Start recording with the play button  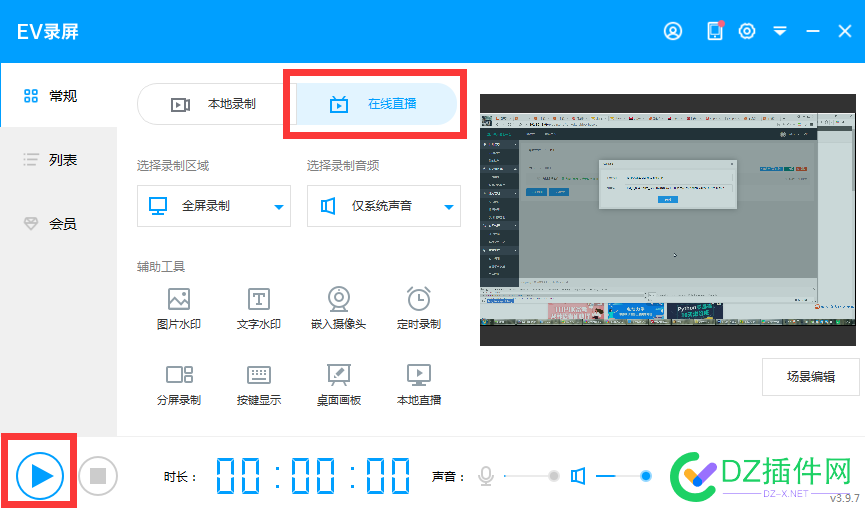[40, 476]
